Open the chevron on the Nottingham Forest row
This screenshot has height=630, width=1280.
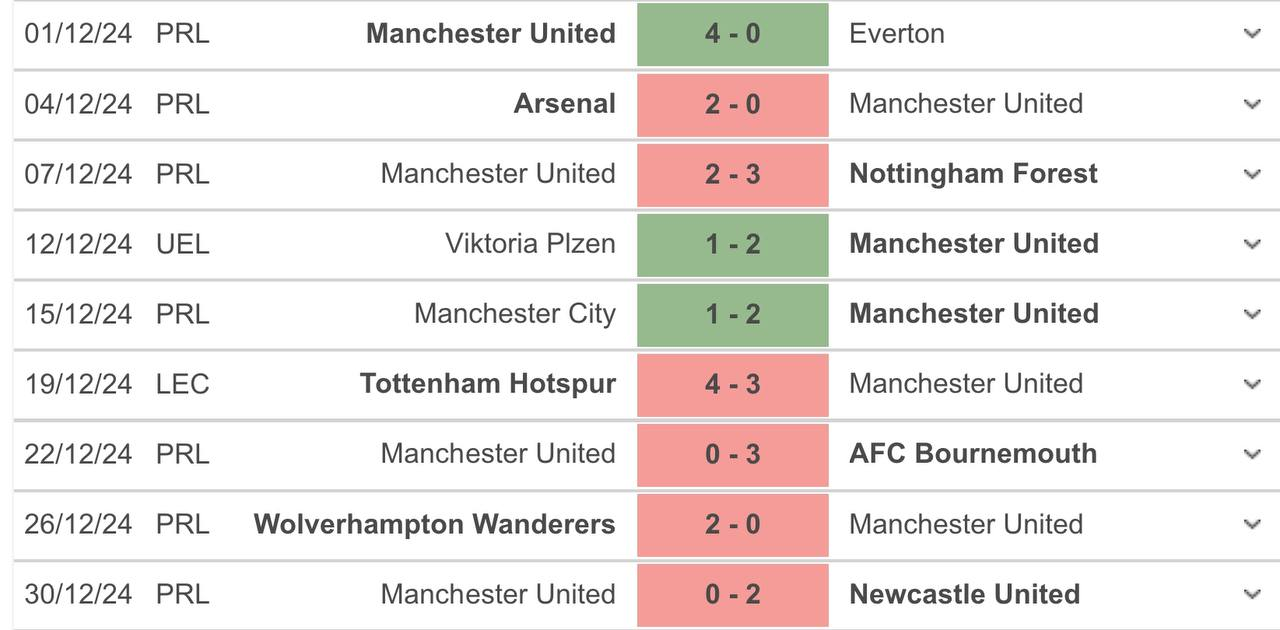tap(1252, 174)
